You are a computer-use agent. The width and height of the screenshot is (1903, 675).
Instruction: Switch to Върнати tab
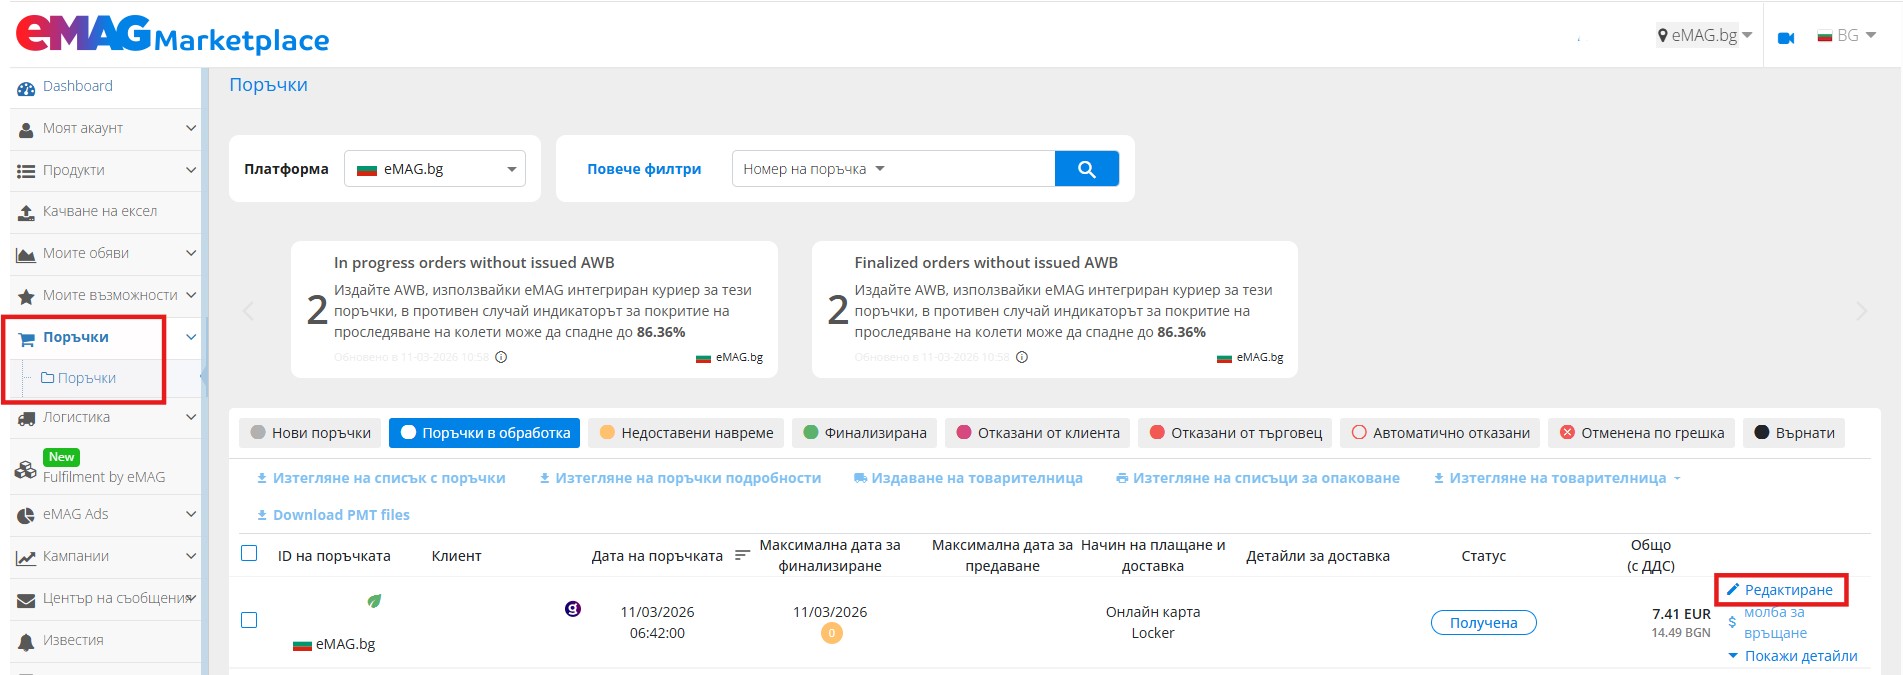pos(1794,433)
